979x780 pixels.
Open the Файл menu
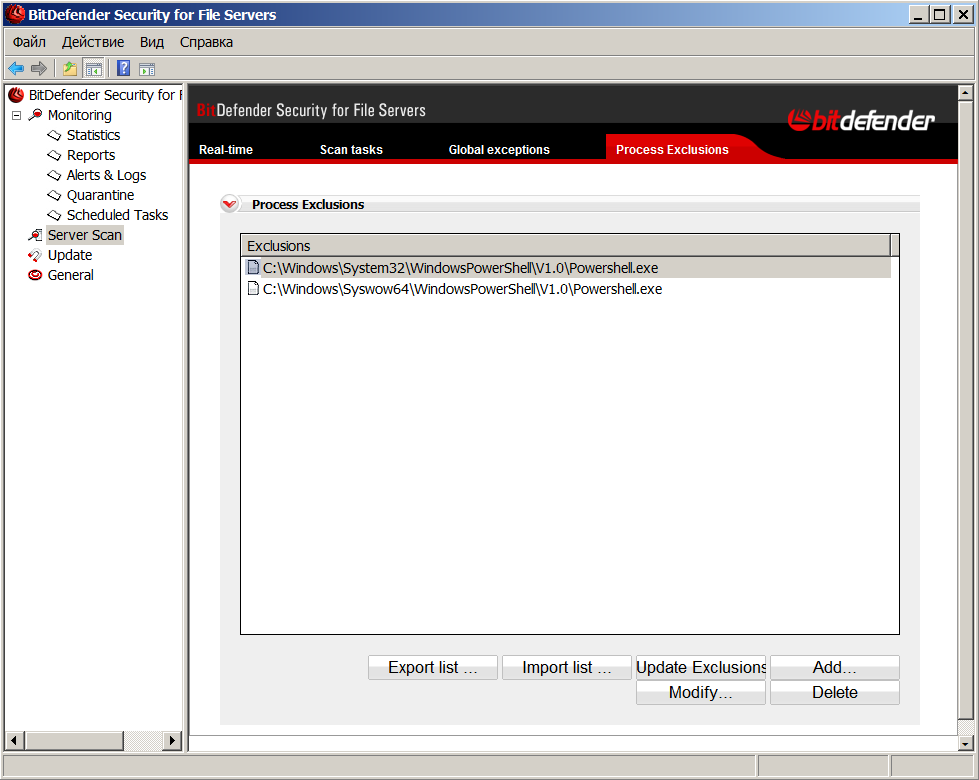(x=29, y=42)
